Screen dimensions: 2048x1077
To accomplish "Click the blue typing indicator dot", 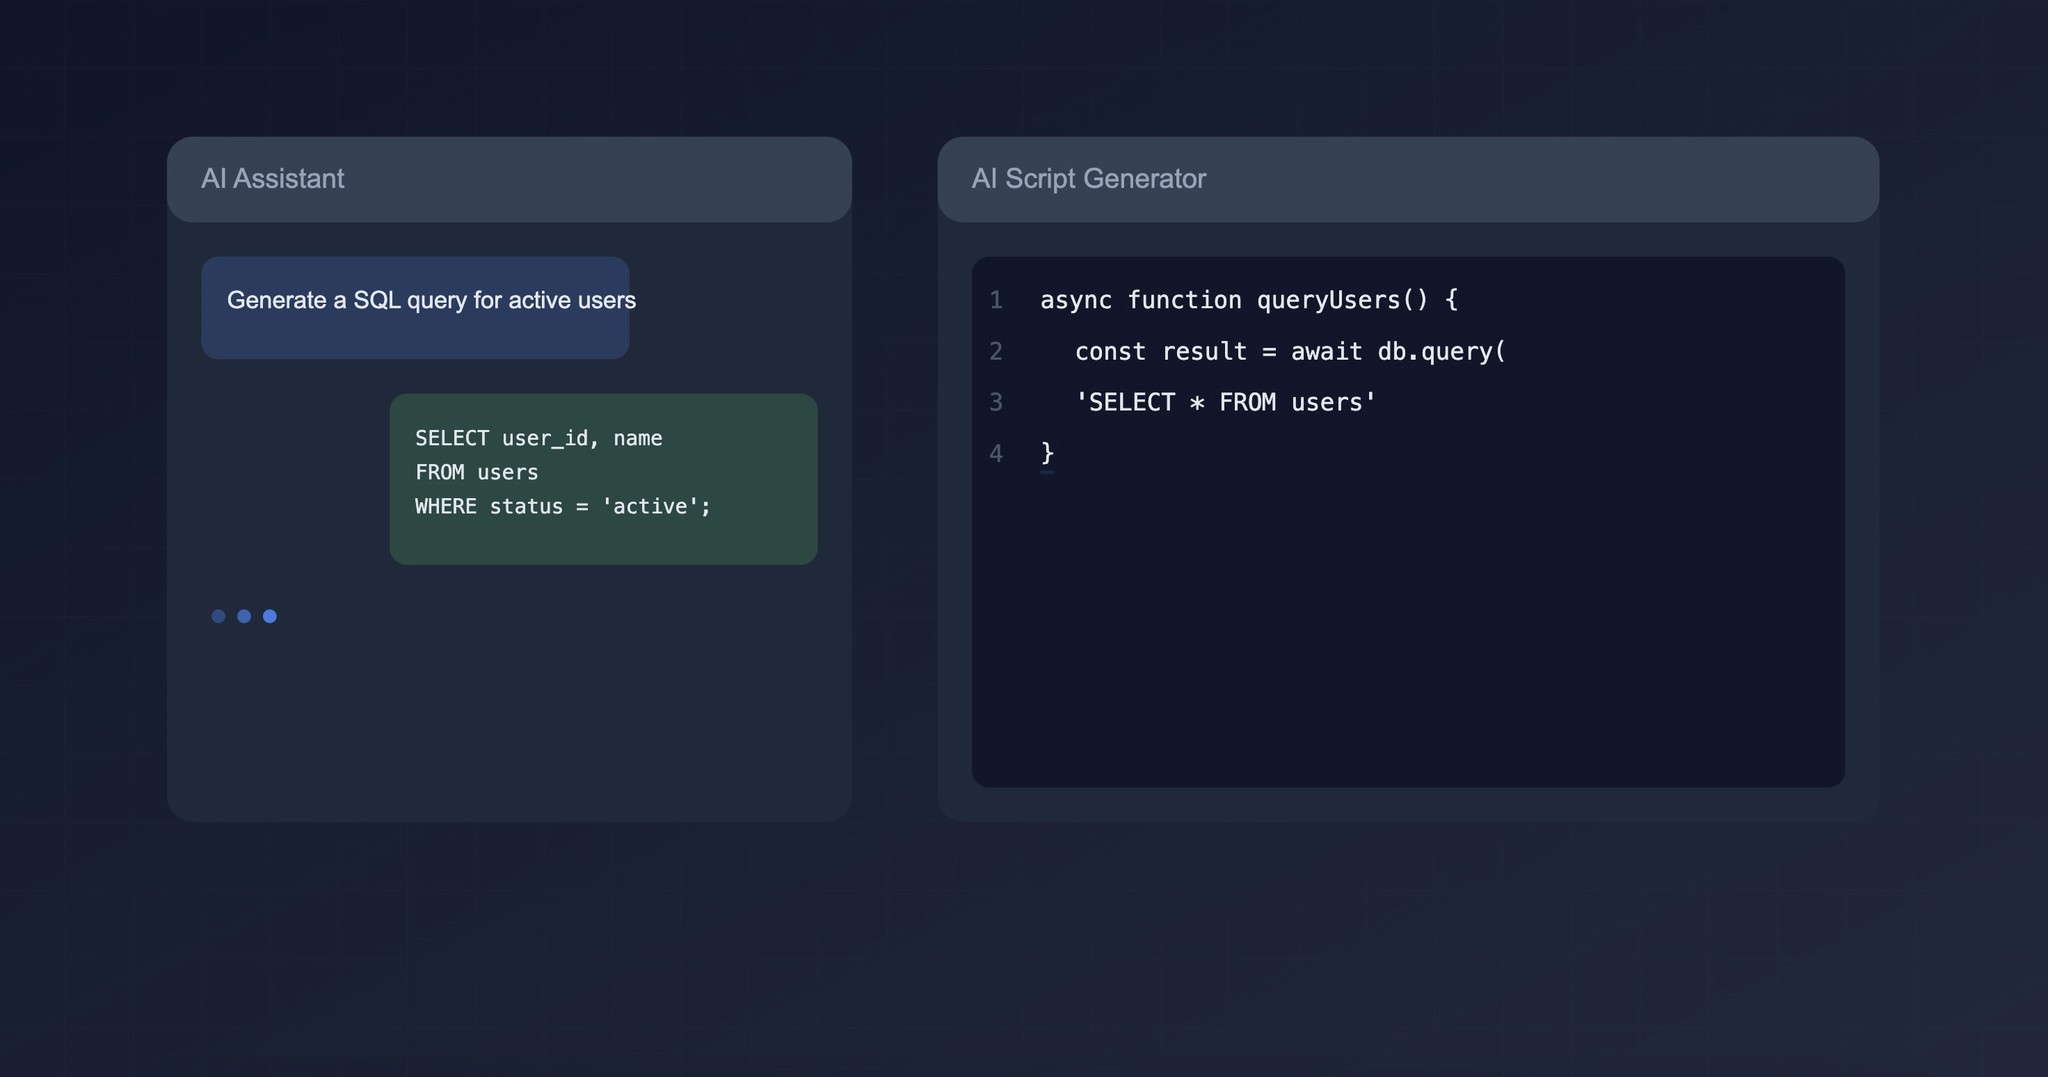I will 269,616.
